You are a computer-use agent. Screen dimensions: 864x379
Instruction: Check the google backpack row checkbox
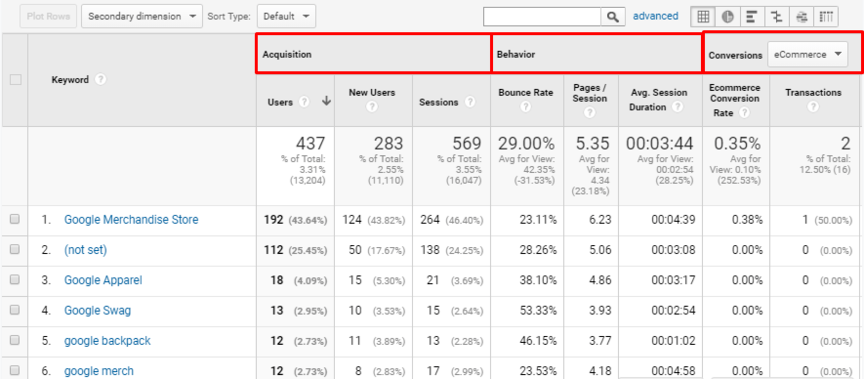pyautogui.click(x=15, y=340)
